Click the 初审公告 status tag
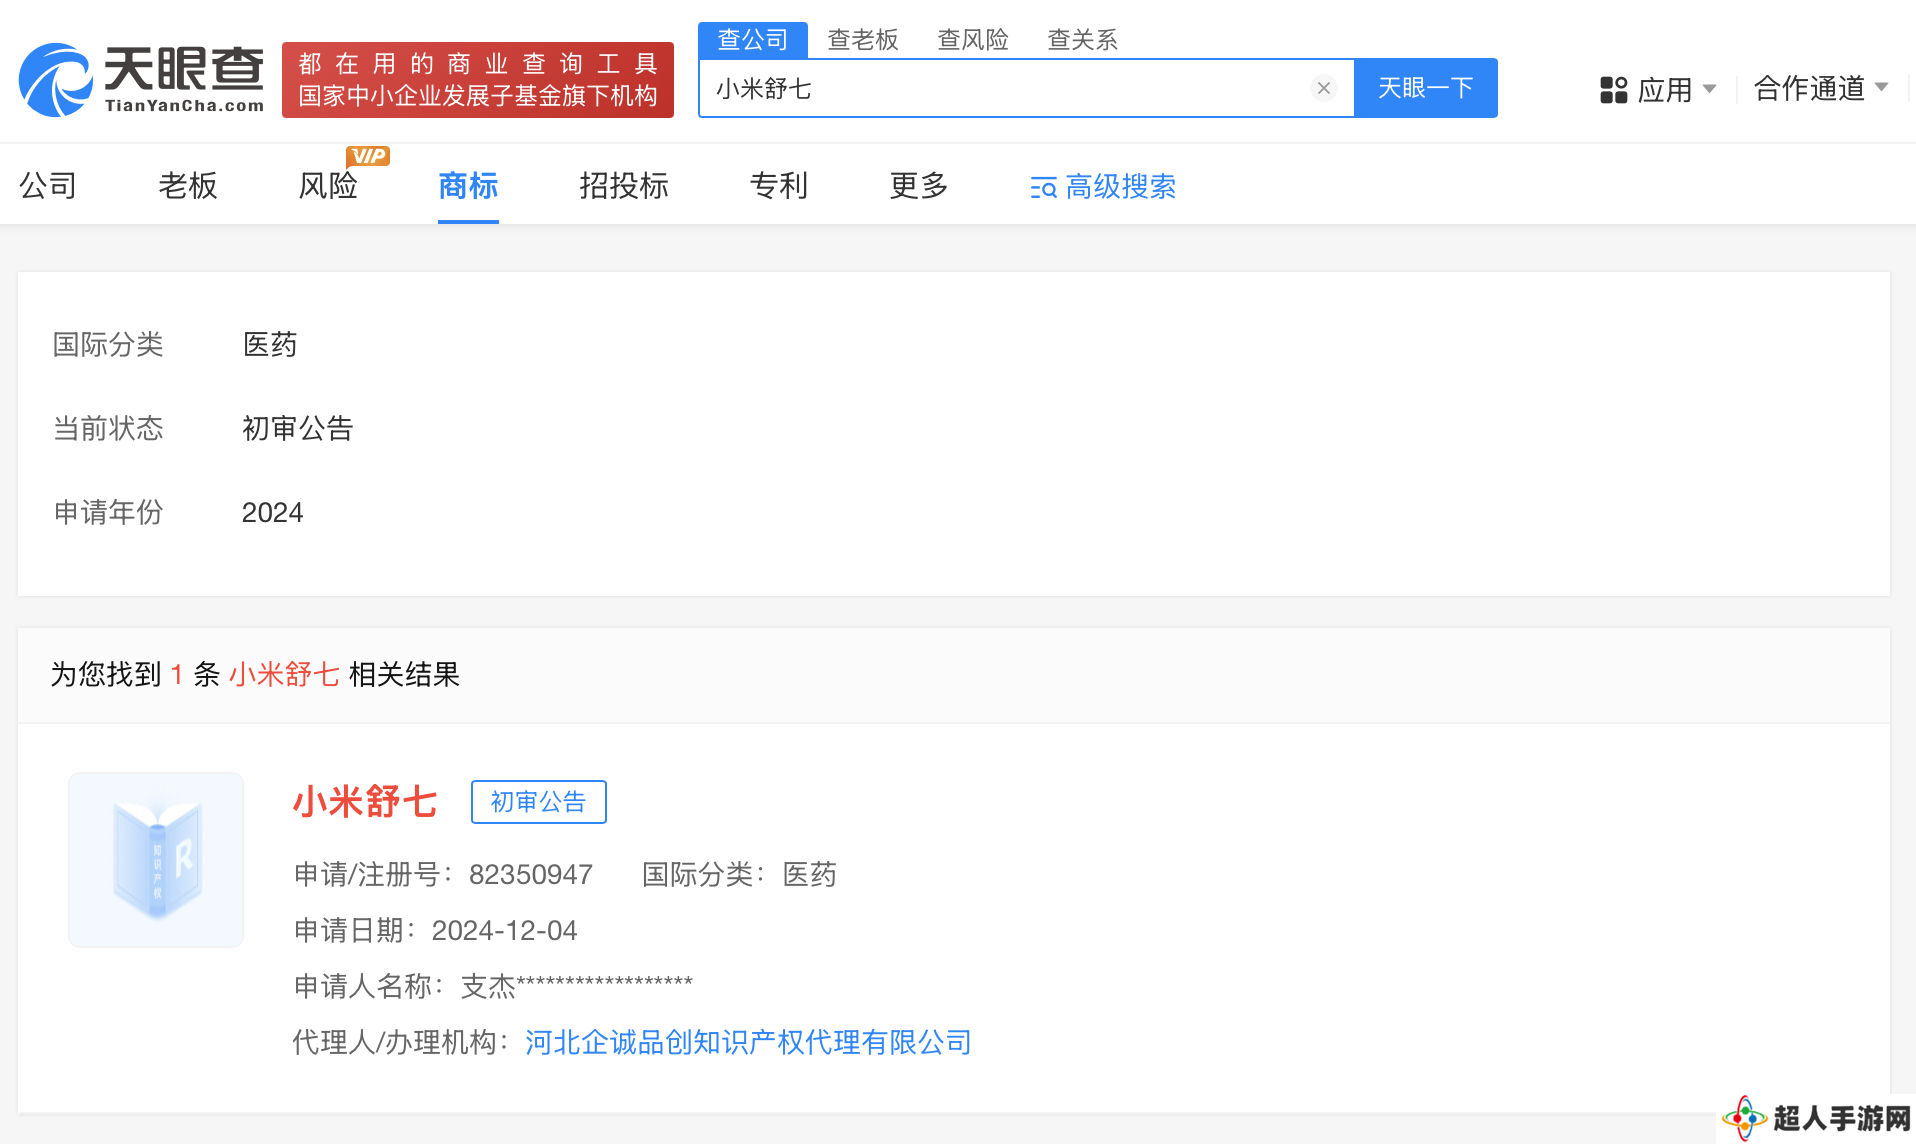 [538, 802]
